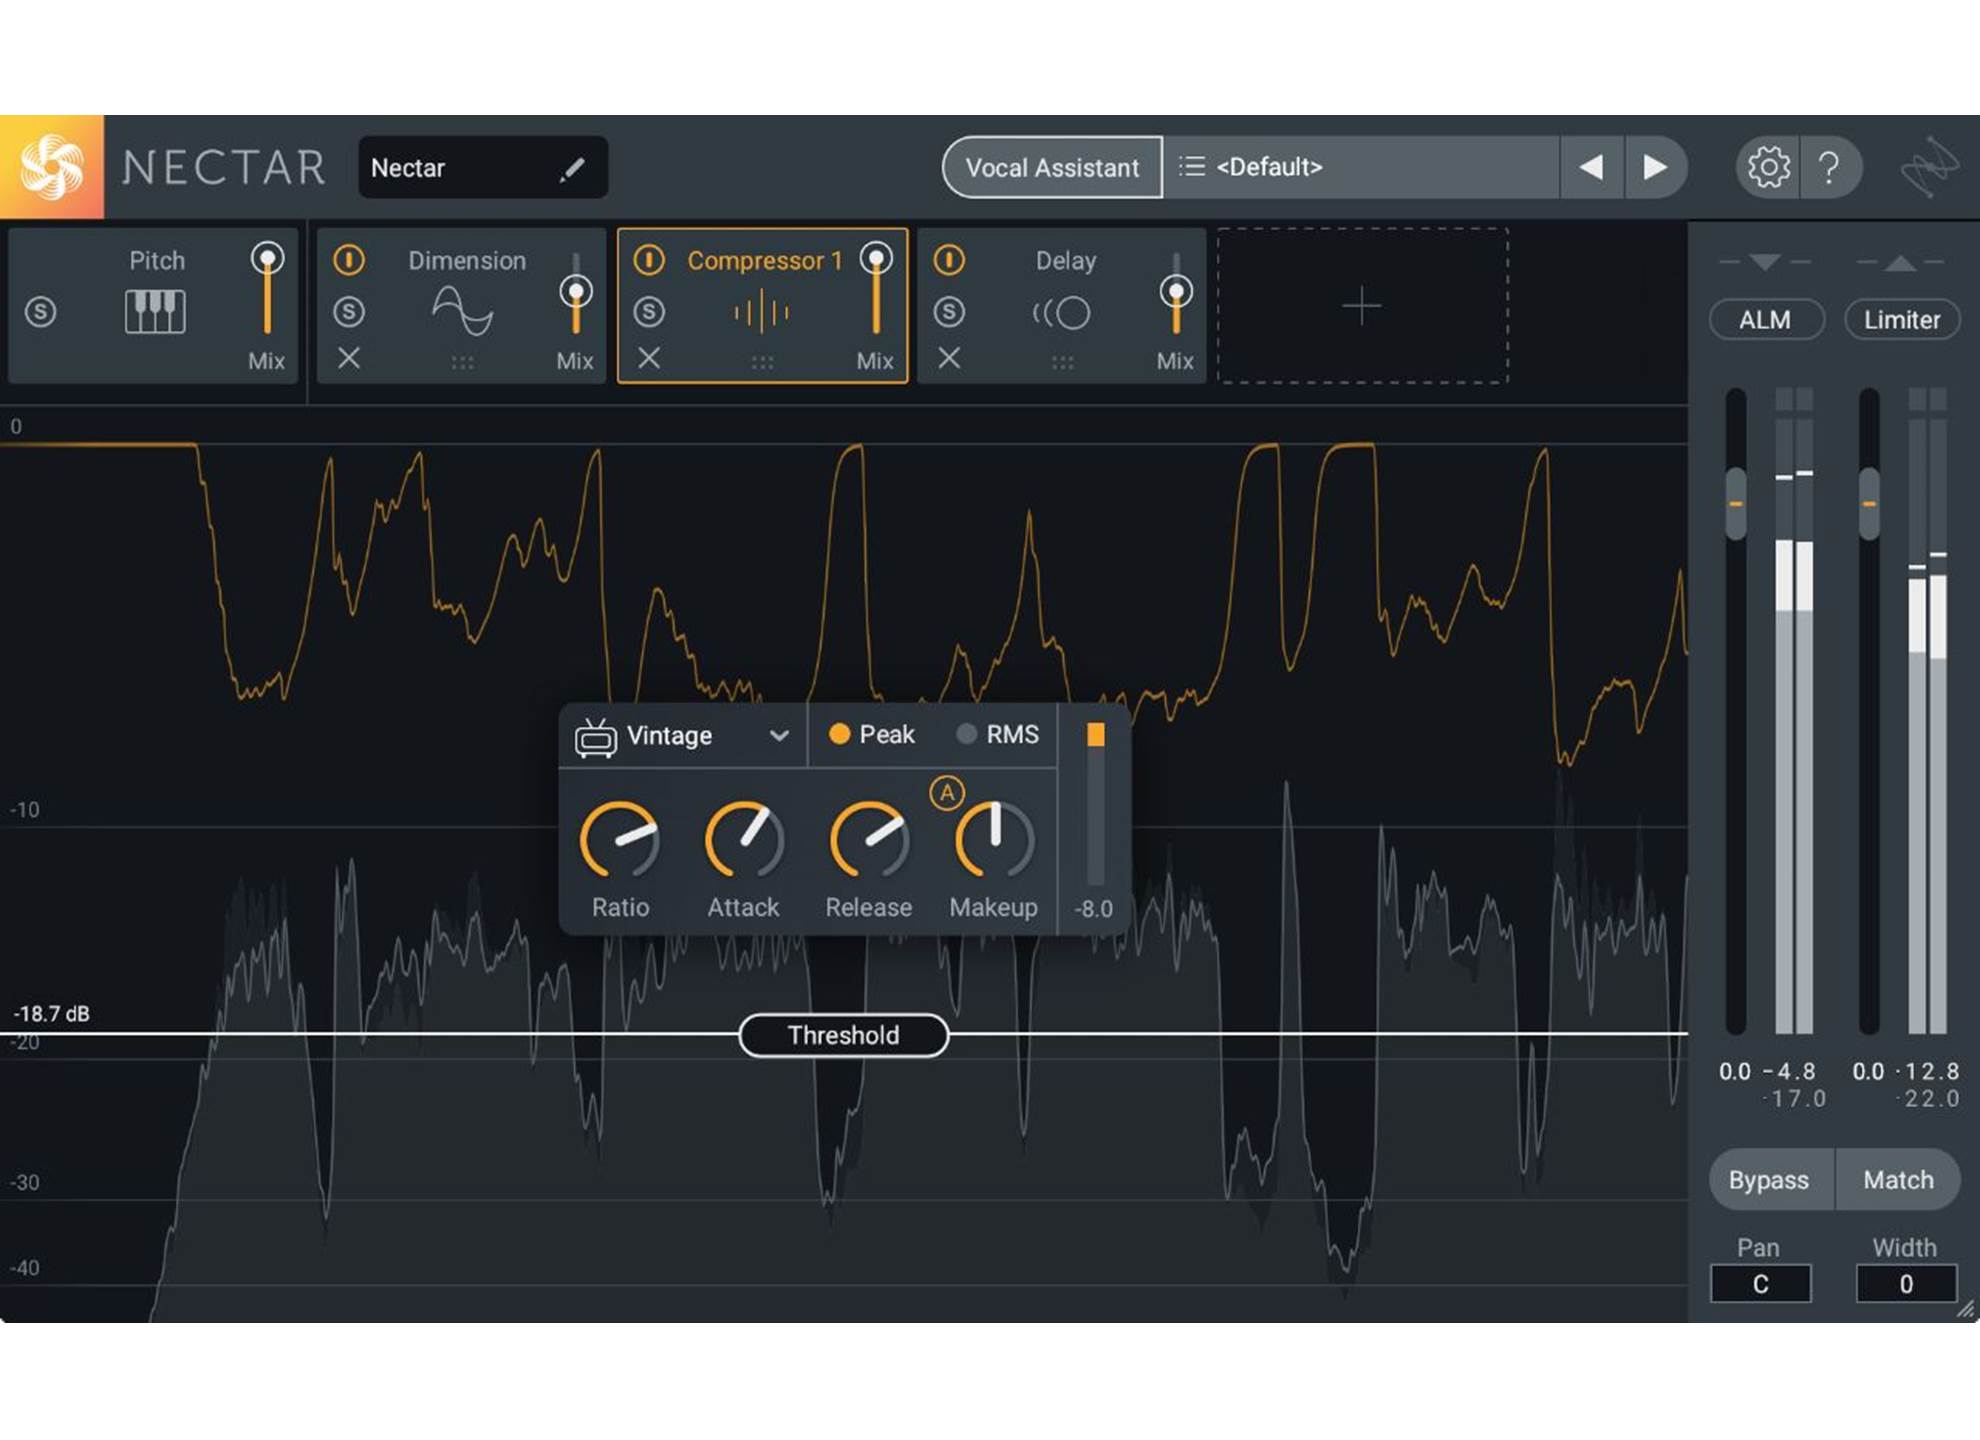This screenshot has height=1440, width=1980.
Task: Click the Dimension module Mix slider
Action: click(x=575, y=293)
